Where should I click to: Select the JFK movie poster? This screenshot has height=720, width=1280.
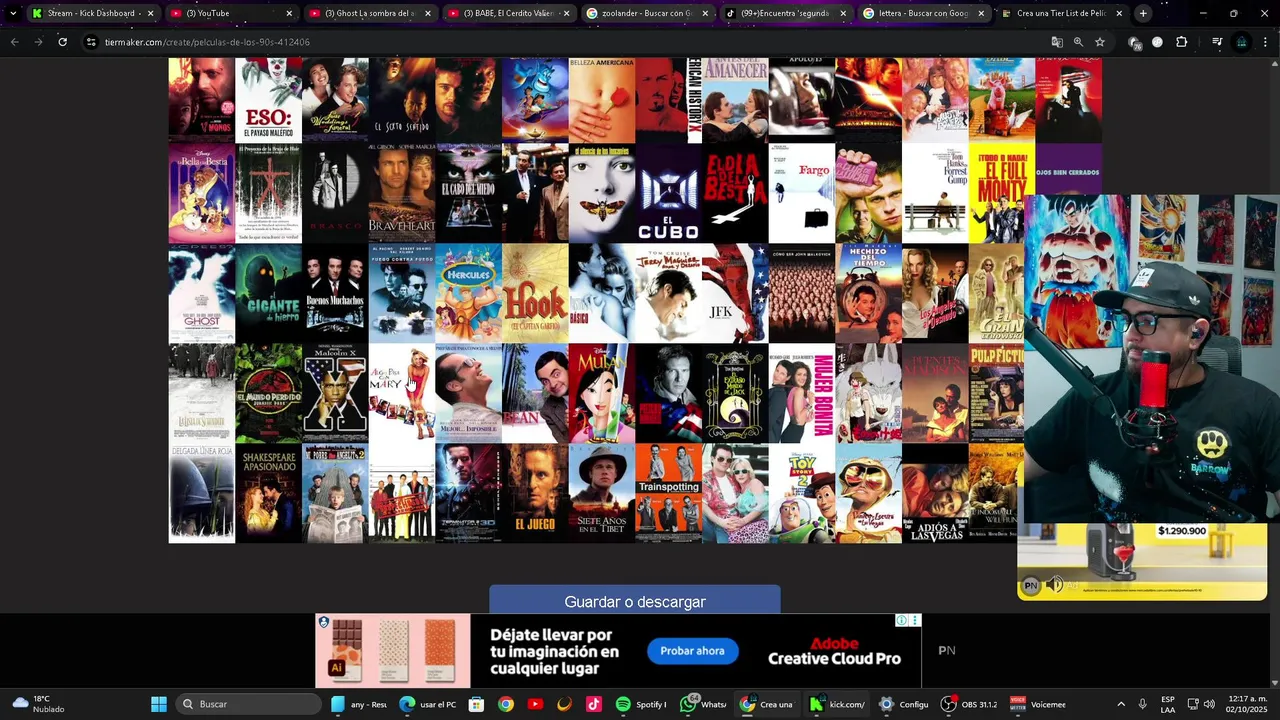(x=735, y=293)
